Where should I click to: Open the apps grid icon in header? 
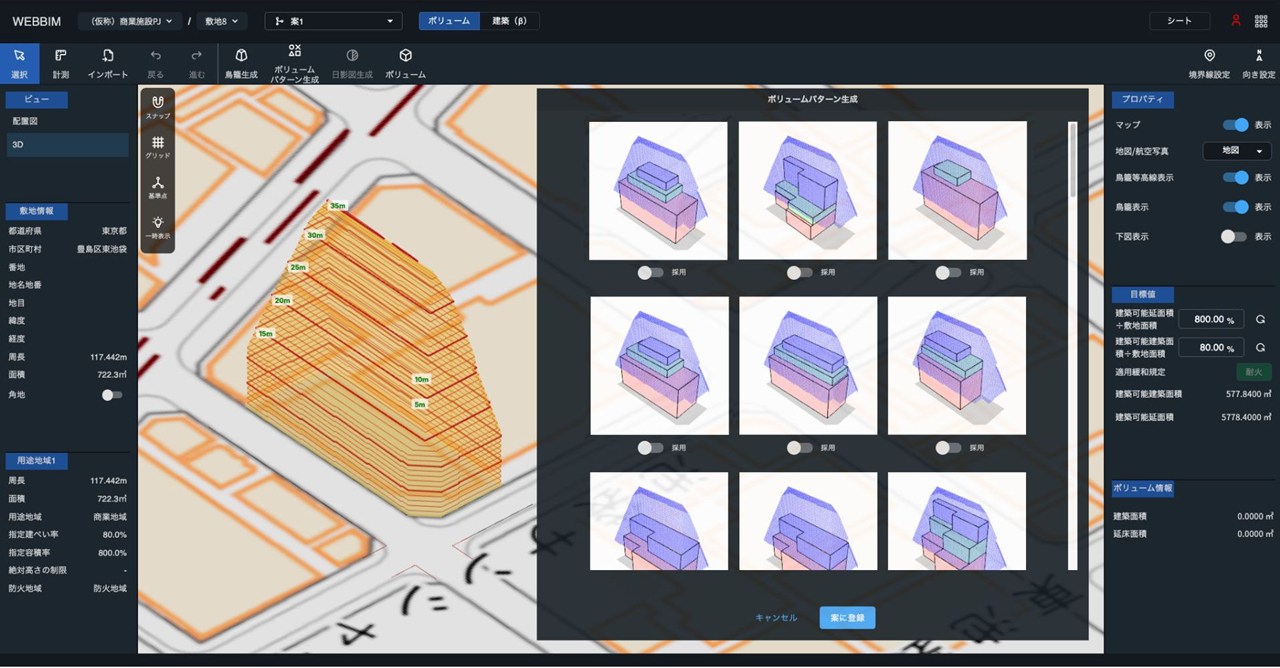[1261, 21]
